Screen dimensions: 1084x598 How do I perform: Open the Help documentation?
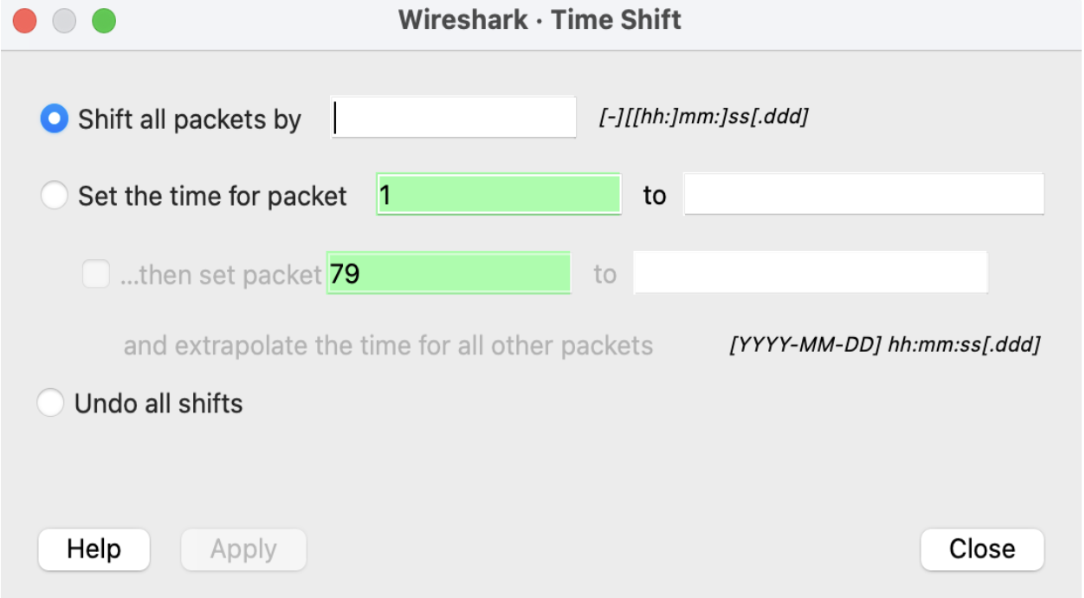[x=93, y=548]
